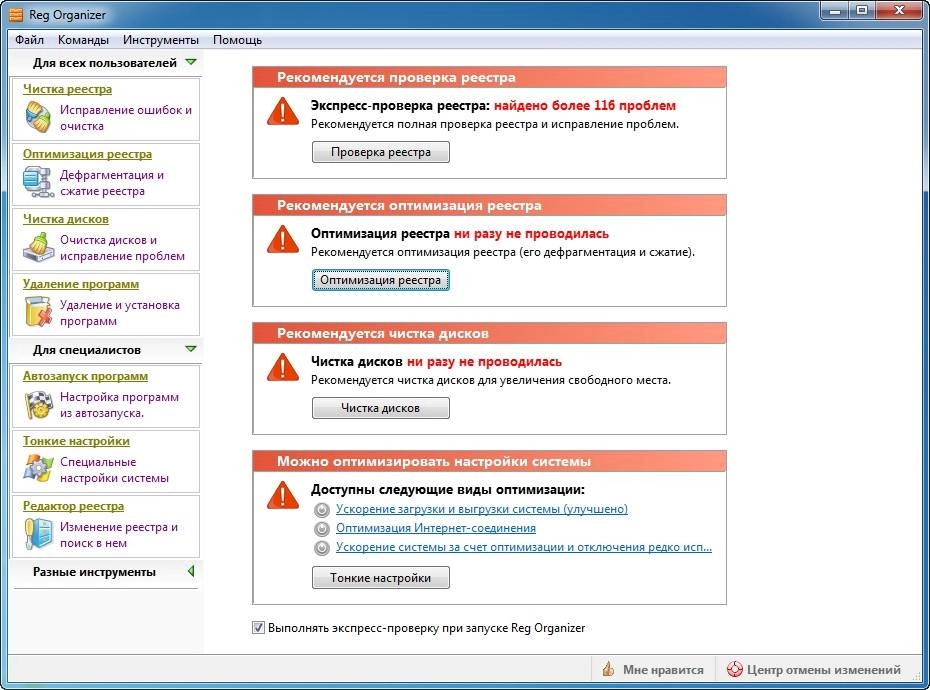Click the 'Рекомендуется чистка дисков' panel header
Image resolution: width=930 pixels, height=690 pixels.
(x=489, y=333)
